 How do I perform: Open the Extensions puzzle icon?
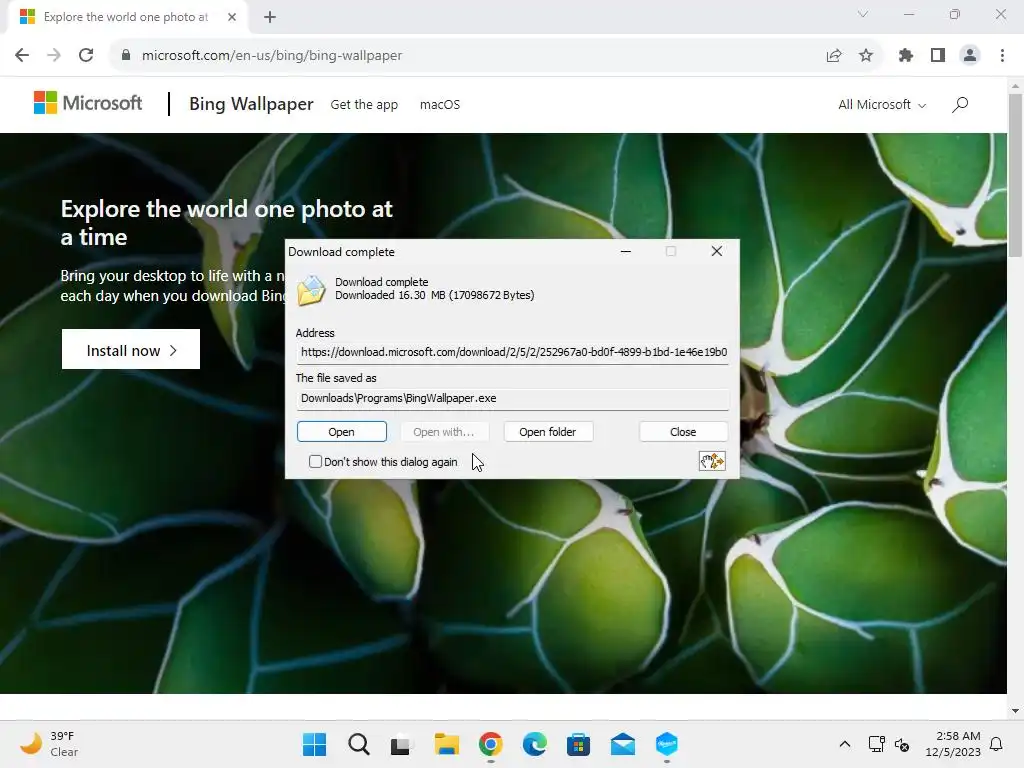[x=905, y=56]
